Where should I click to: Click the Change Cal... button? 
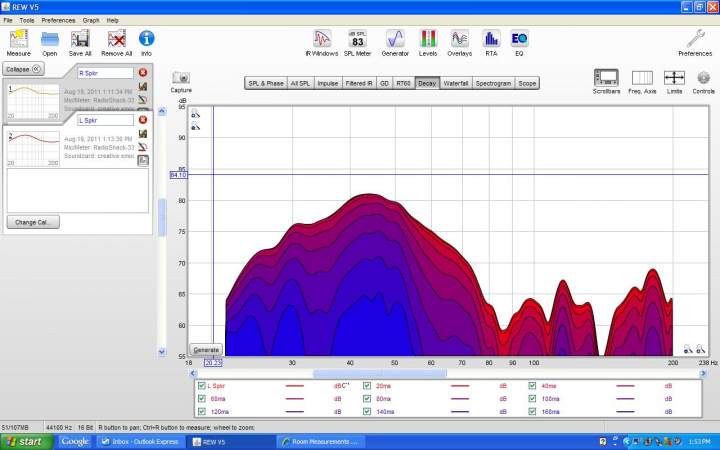click(x=33, y=222)
